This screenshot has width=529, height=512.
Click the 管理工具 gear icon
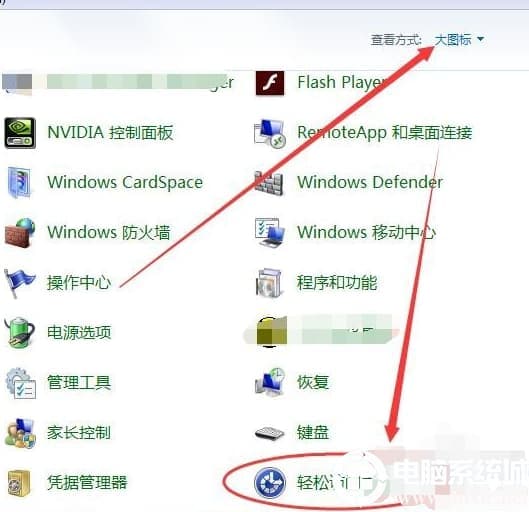coord(20,383)
